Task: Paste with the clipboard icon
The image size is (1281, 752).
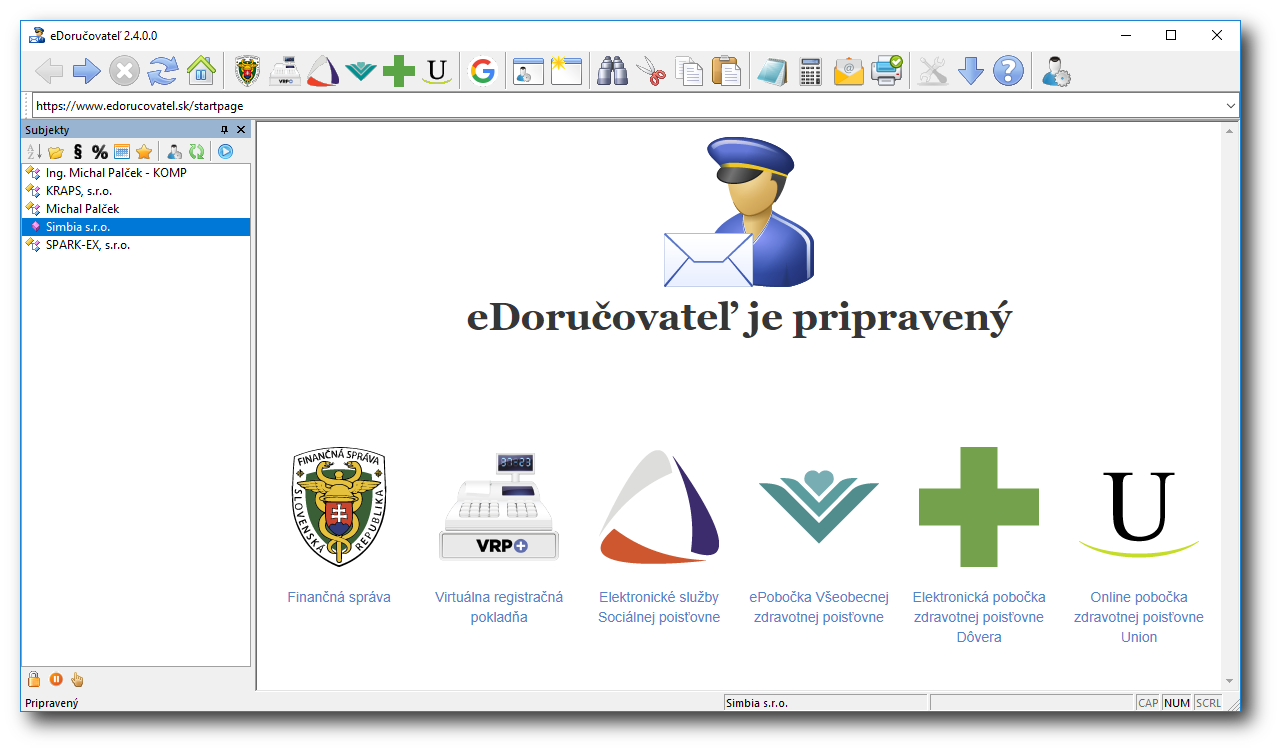Action: (726, 71)
